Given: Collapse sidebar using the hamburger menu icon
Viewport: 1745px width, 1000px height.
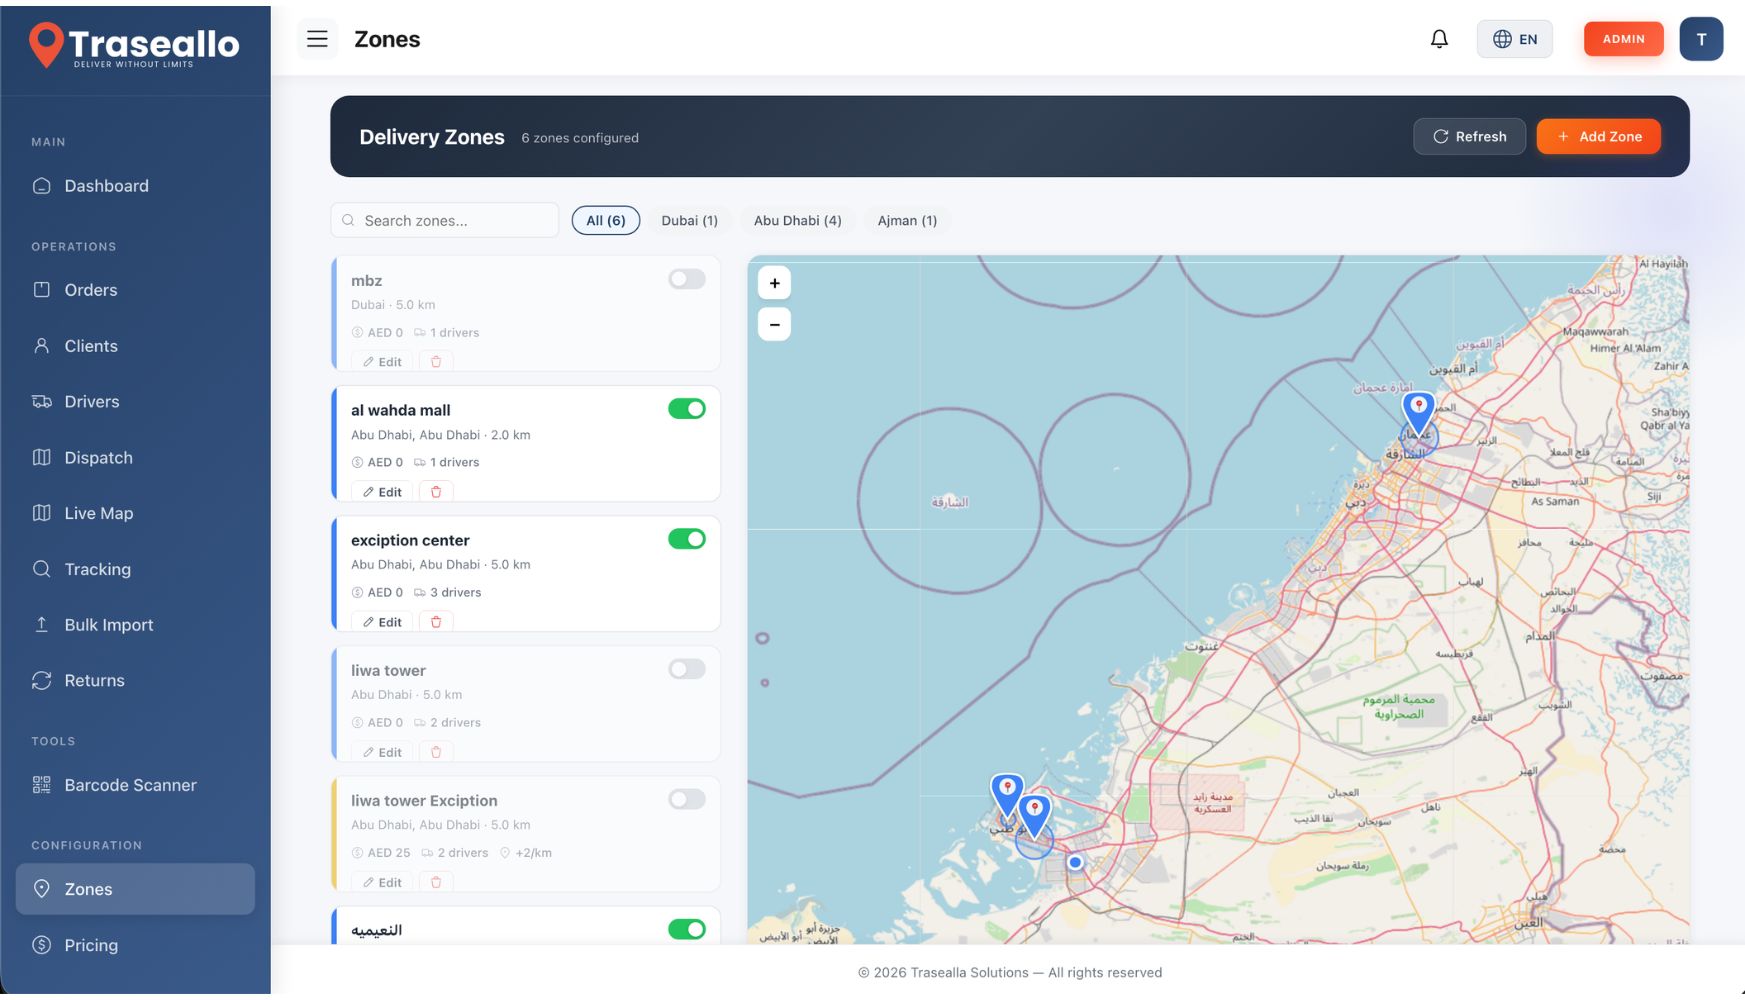Looking at the screenshot, I should tap(317, 39).
